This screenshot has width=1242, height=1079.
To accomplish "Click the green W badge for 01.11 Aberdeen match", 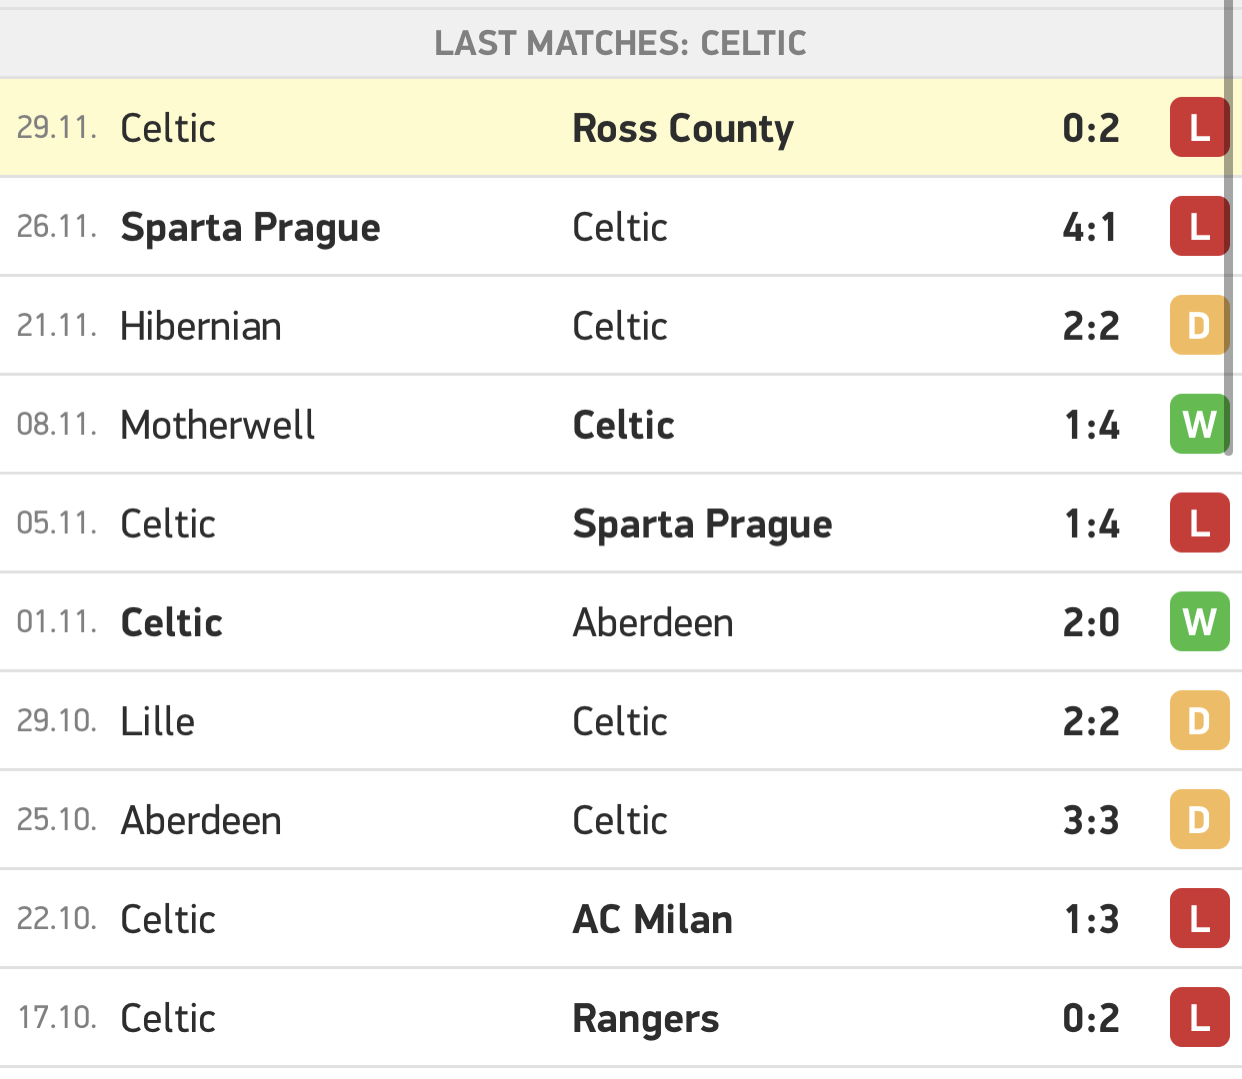I will coord(1199,622).
